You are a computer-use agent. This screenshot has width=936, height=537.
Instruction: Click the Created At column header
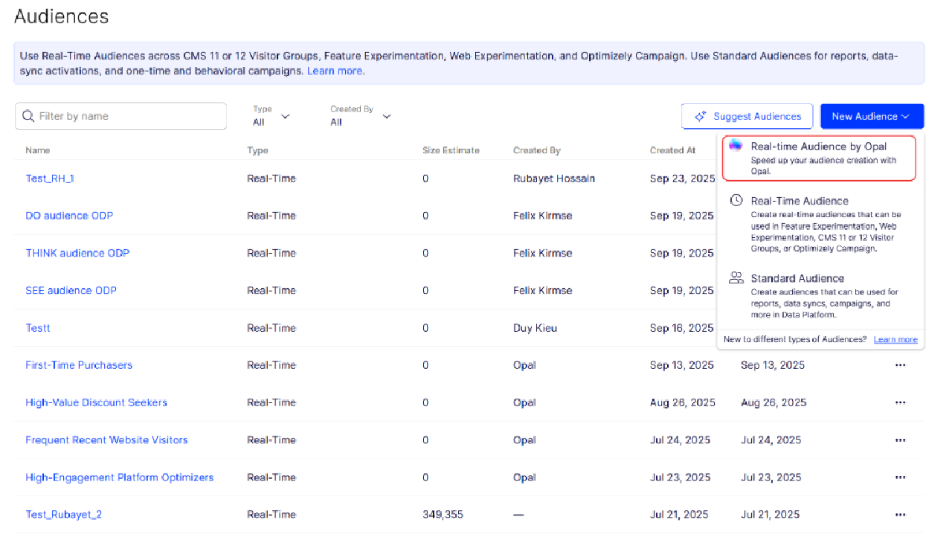tap(673, 150)
